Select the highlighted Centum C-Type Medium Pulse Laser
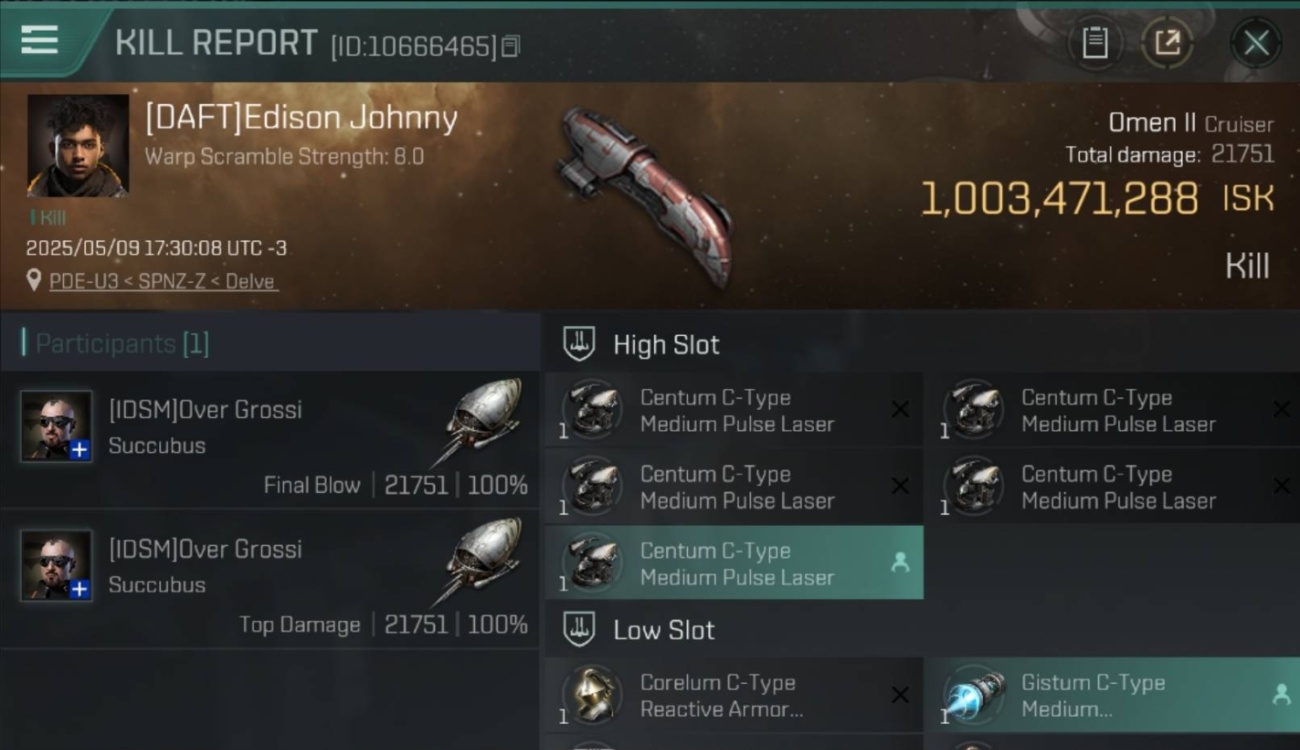Screen dimensions: 1300x750 pyautogui.click(x=734, y=563)
